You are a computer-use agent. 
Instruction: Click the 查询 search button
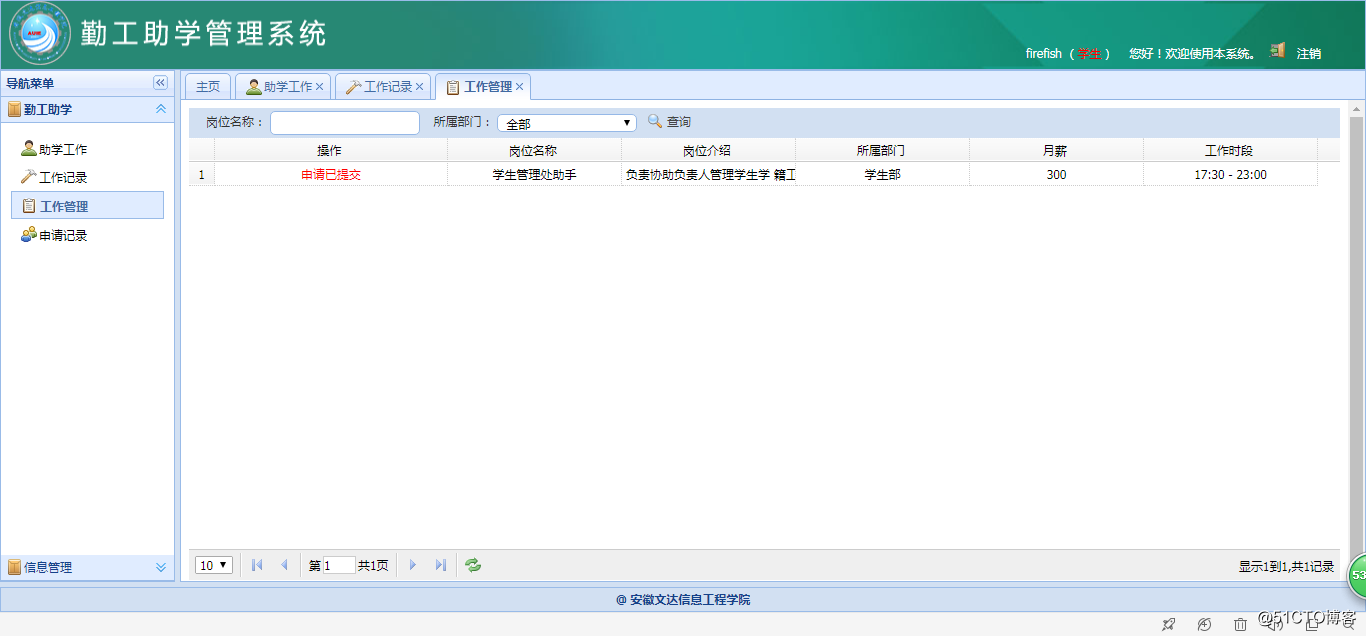click(x=669, y=122)
